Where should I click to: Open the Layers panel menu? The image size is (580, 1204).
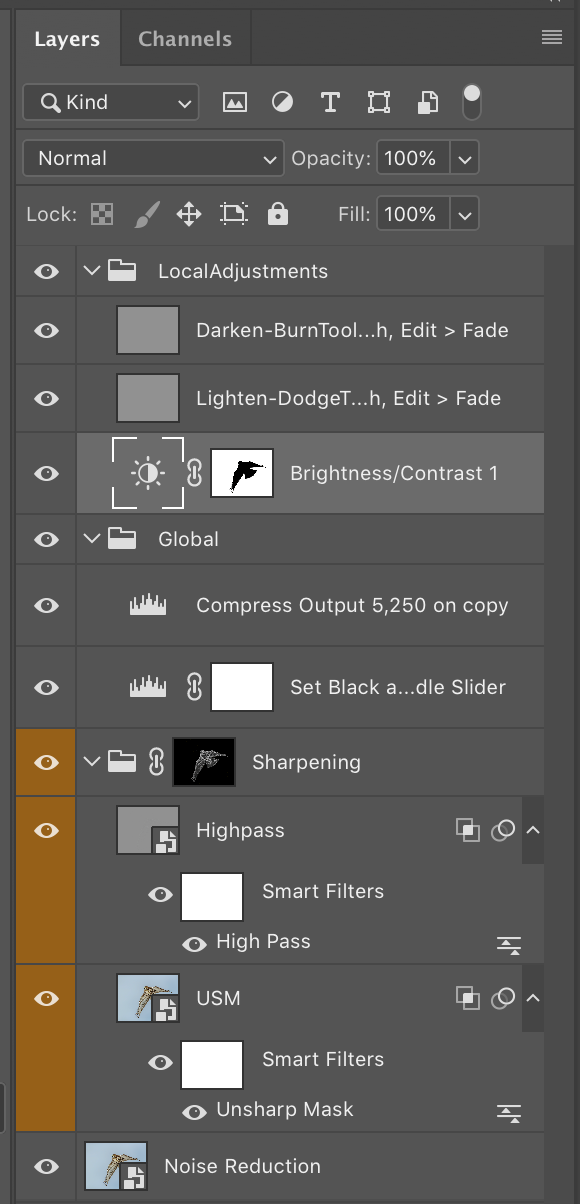[552, 38]
